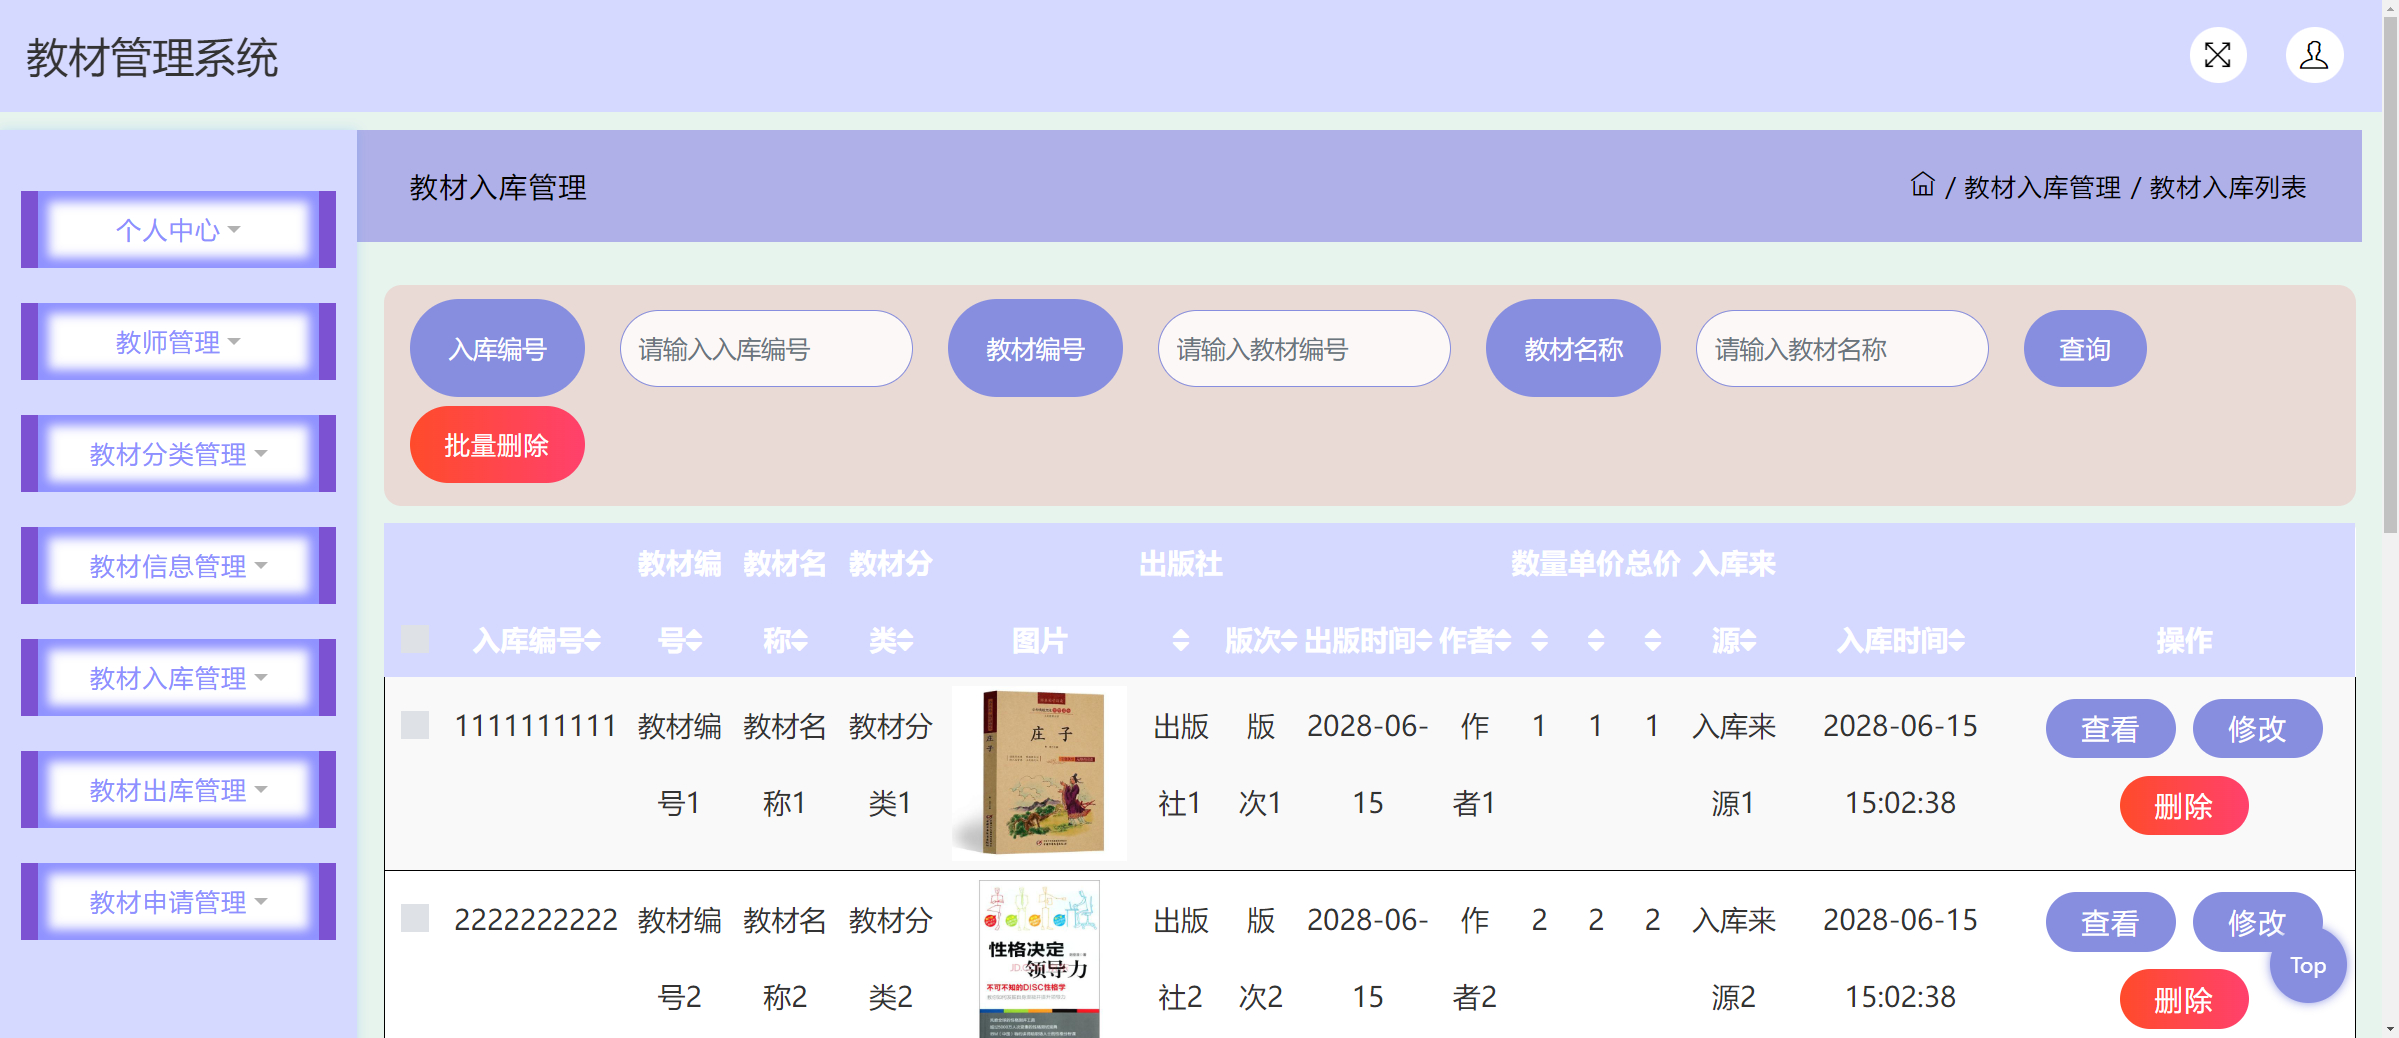Expand the 教材入库管理 menu
The image size is (2399, 1038).
178,678
